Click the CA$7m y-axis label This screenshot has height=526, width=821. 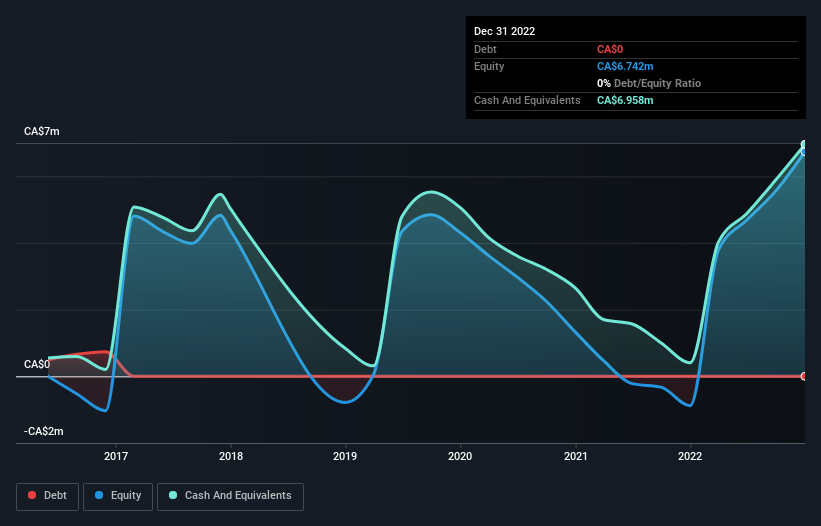42,131
